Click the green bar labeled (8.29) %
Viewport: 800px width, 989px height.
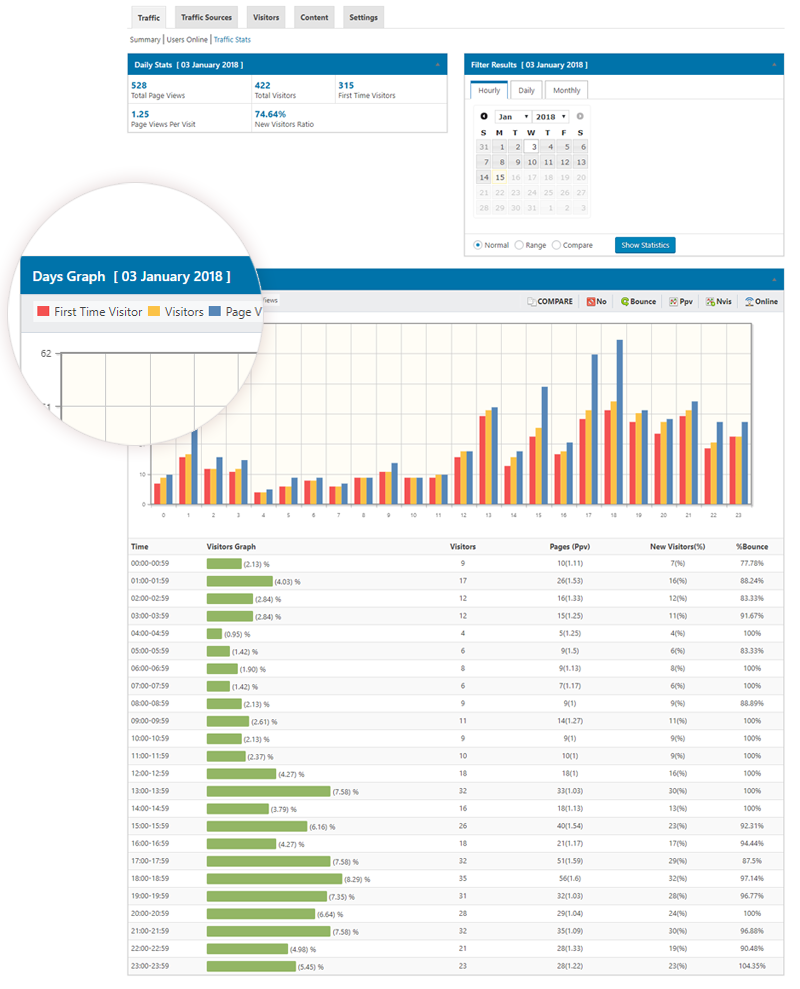[274, 879]
